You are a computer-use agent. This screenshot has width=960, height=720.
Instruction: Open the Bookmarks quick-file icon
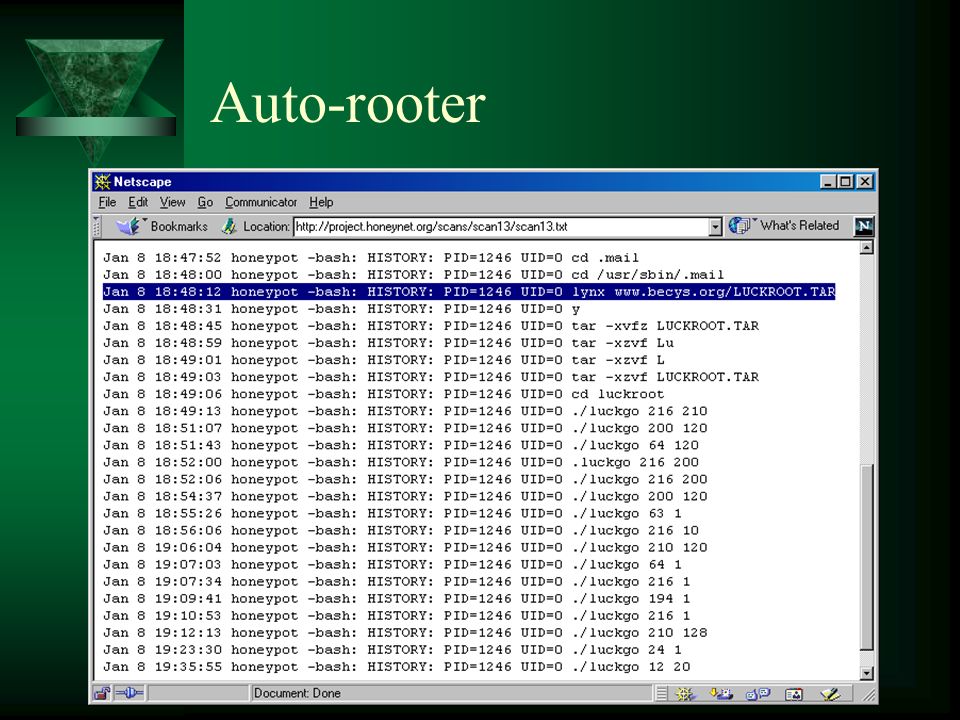click(x=128, y=227)
